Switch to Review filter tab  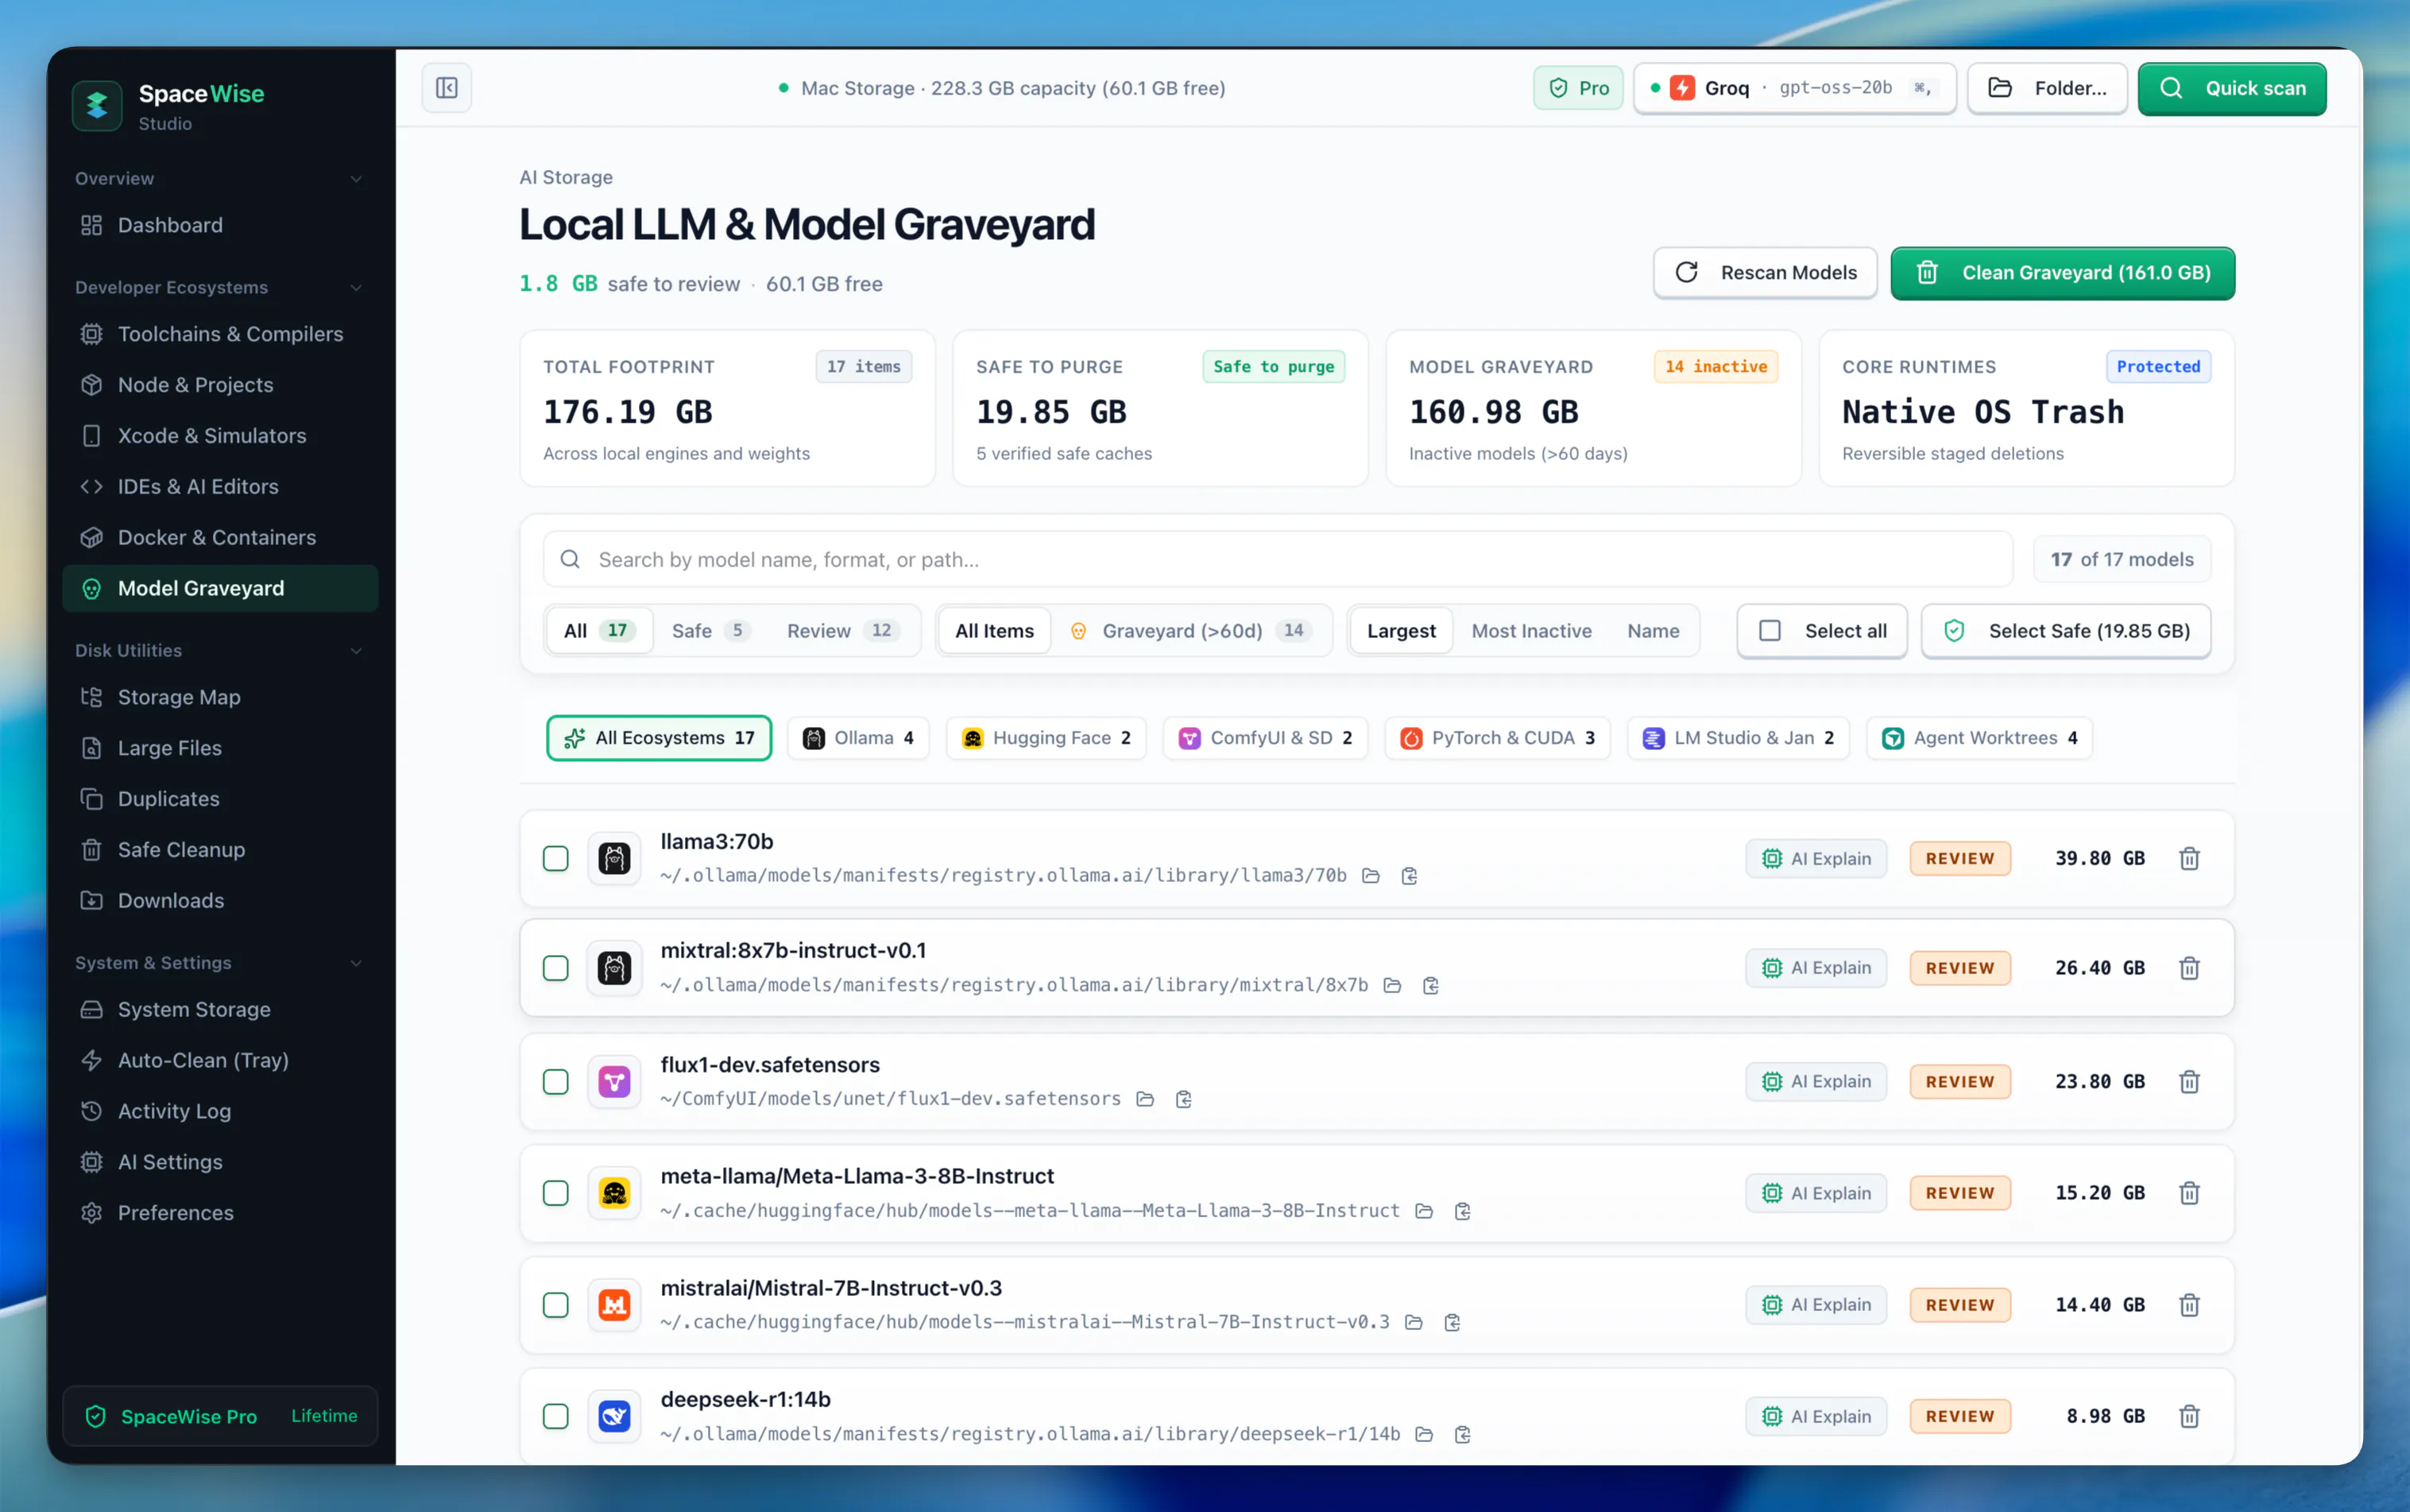click(x=842, y=631)
